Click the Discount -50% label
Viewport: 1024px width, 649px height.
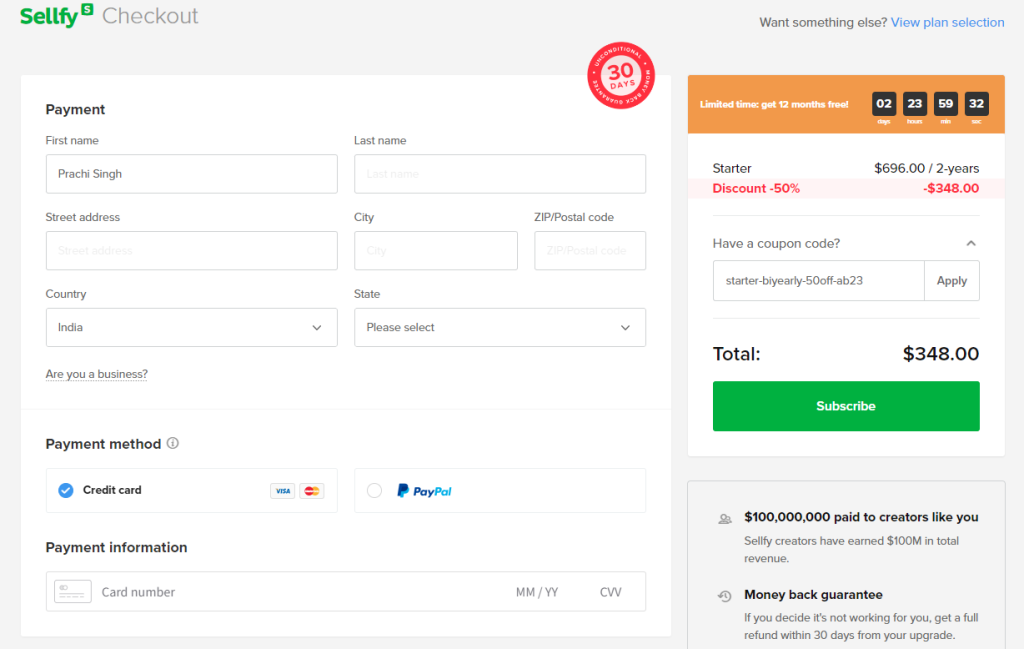[756, 189]
